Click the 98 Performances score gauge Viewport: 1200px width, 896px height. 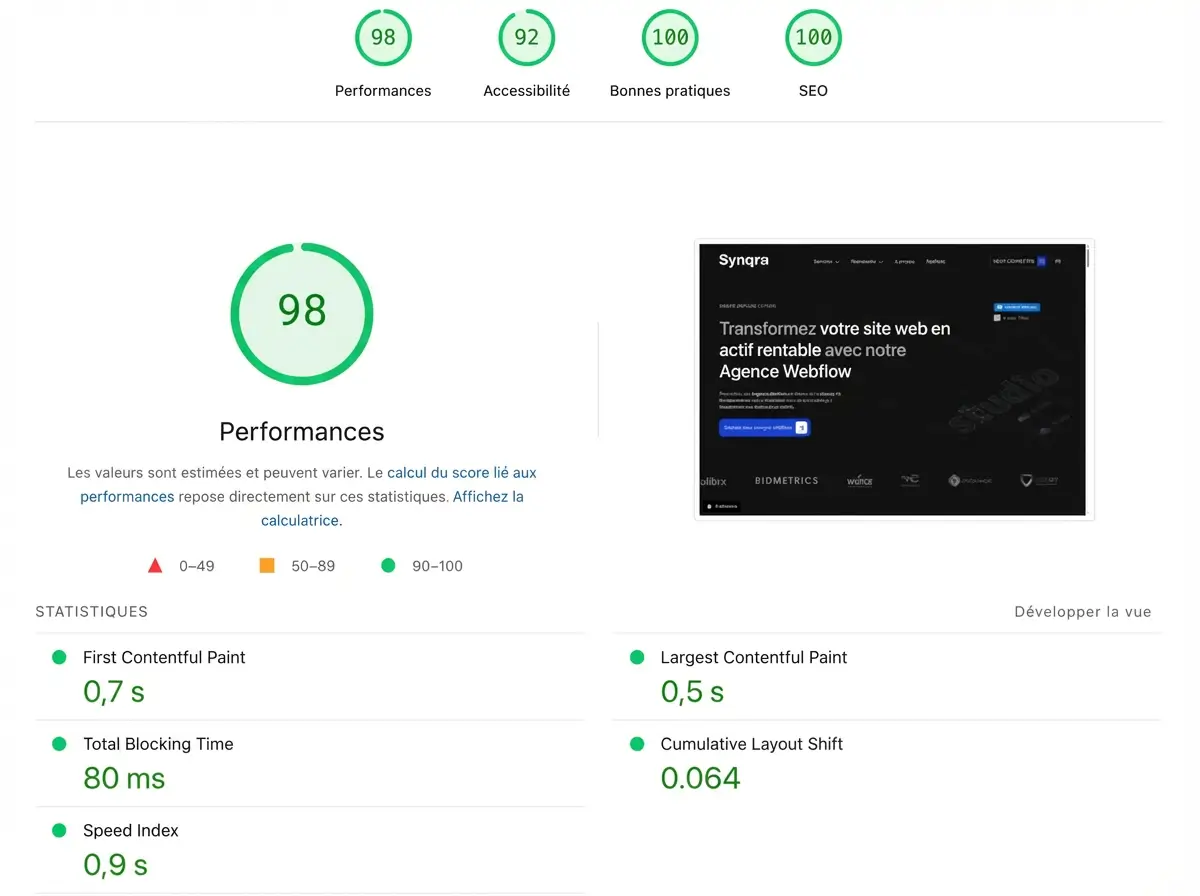point(383,37)
